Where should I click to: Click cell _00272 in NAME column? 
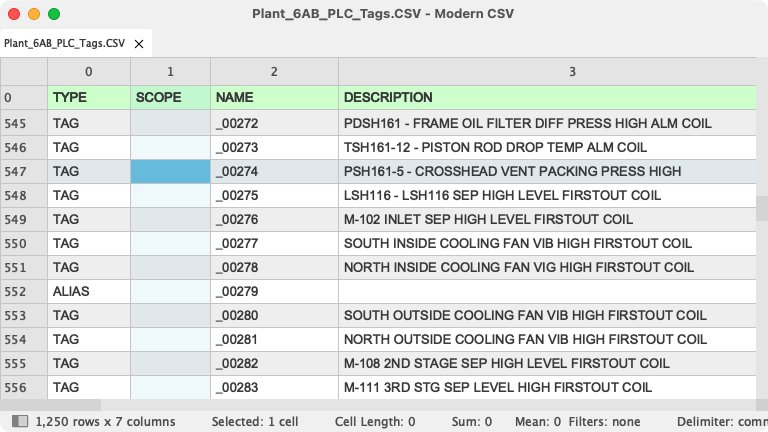pyautogui.click(x=274, y=123)
